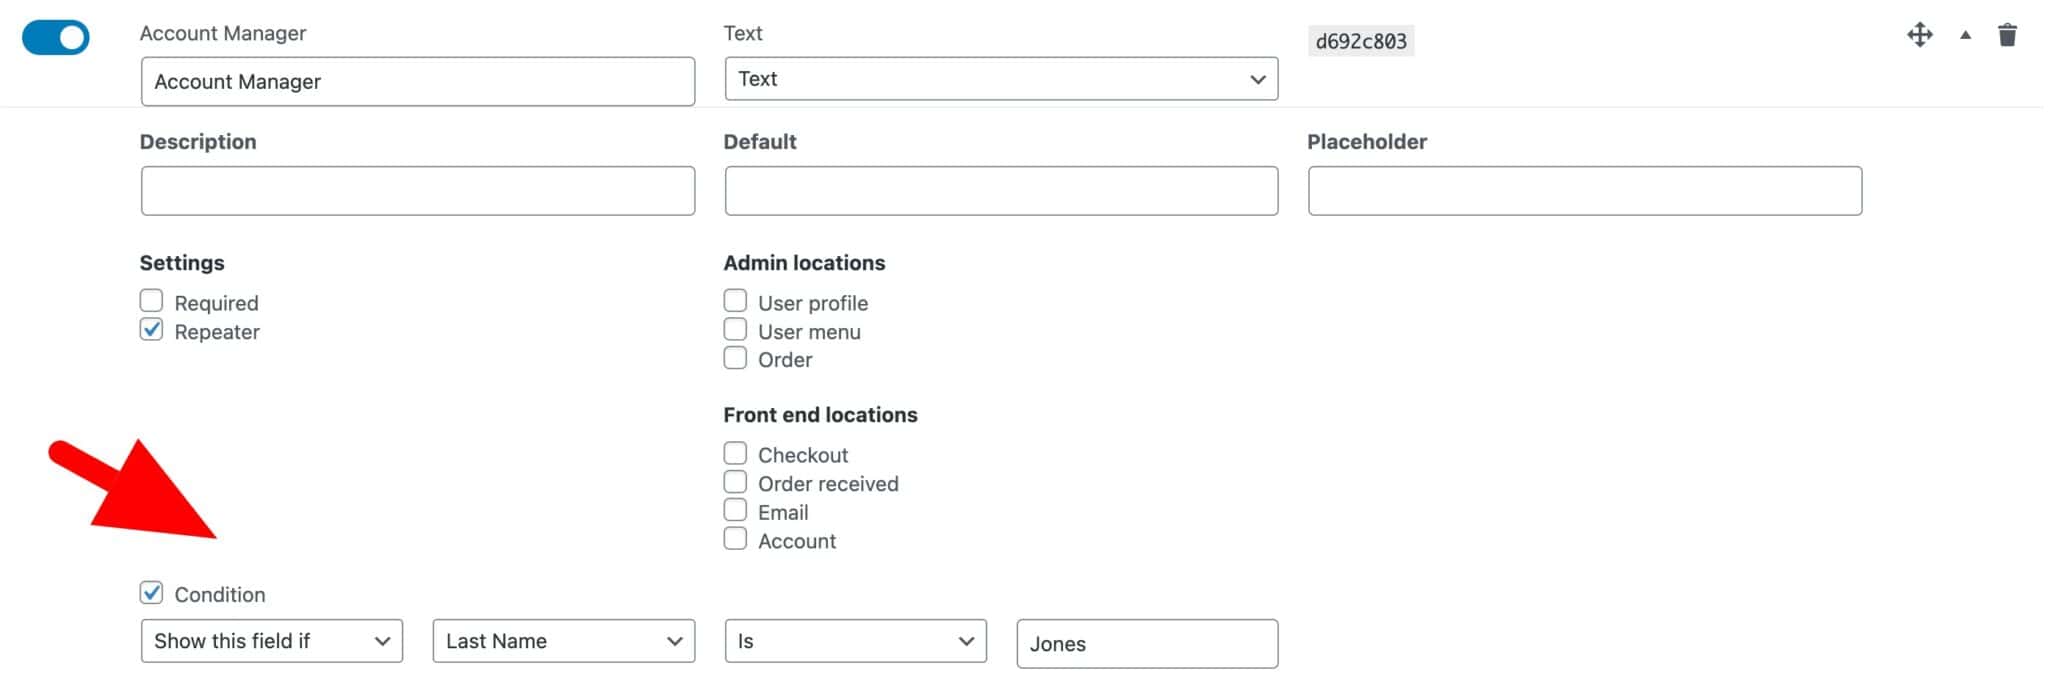Open the 'Is' operator dropdown
This screenshot has width=2048, height=693.
856,641
